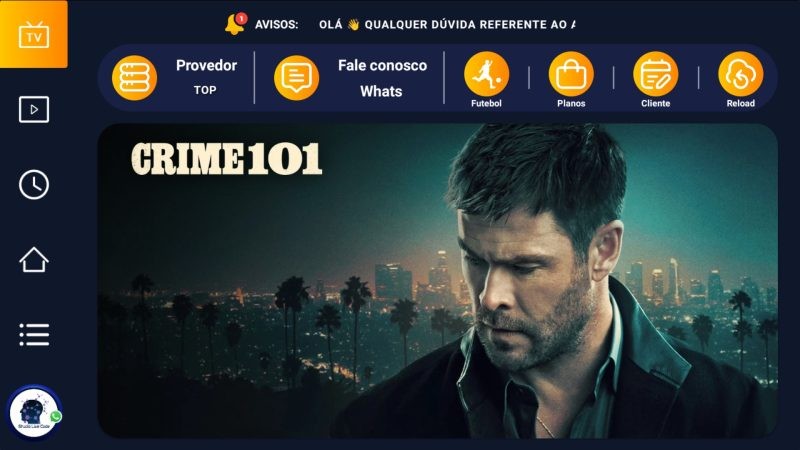Click the Studio Lue Code logo
This screenshot has width=800, height=450.
[34, 412]
